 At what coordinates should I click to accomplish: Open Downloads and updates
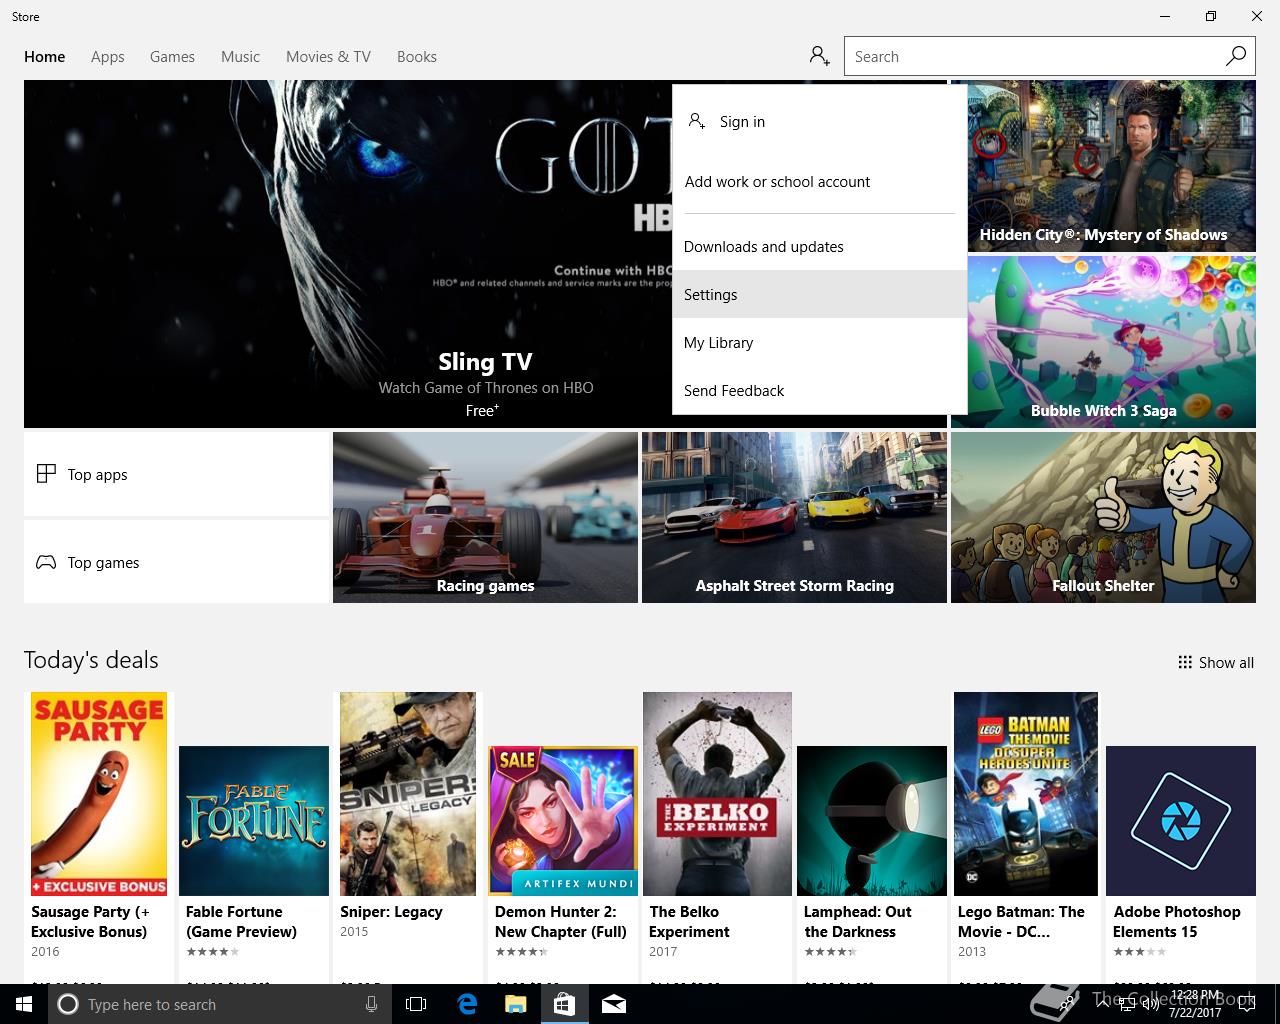point(820,247)
